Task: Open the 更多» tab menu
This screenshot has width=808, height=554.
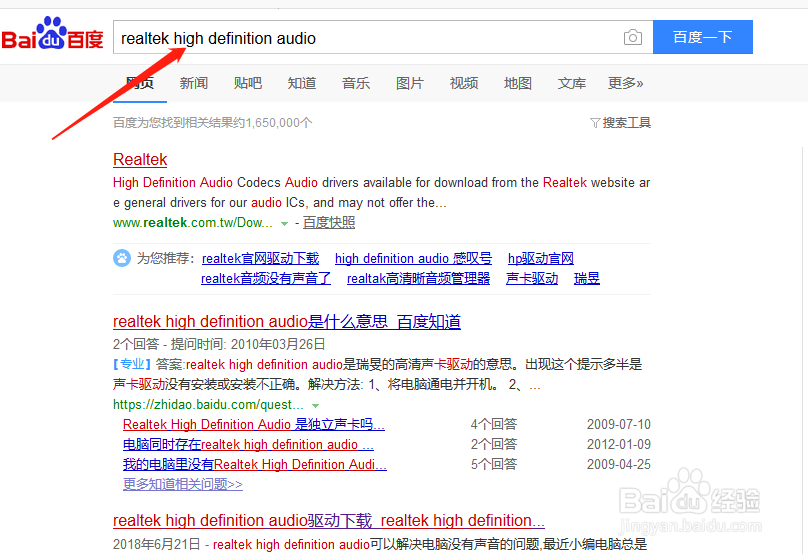Action: 626,83
